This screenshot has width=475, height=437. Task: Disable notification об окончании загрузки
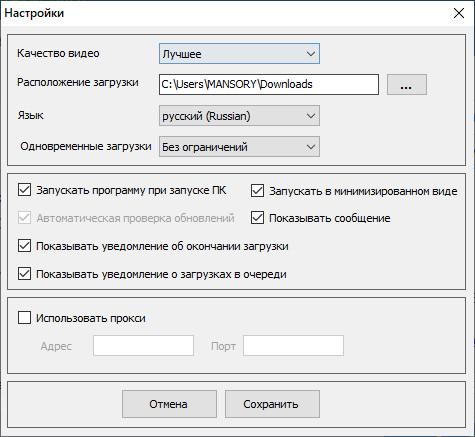[24, 246]
